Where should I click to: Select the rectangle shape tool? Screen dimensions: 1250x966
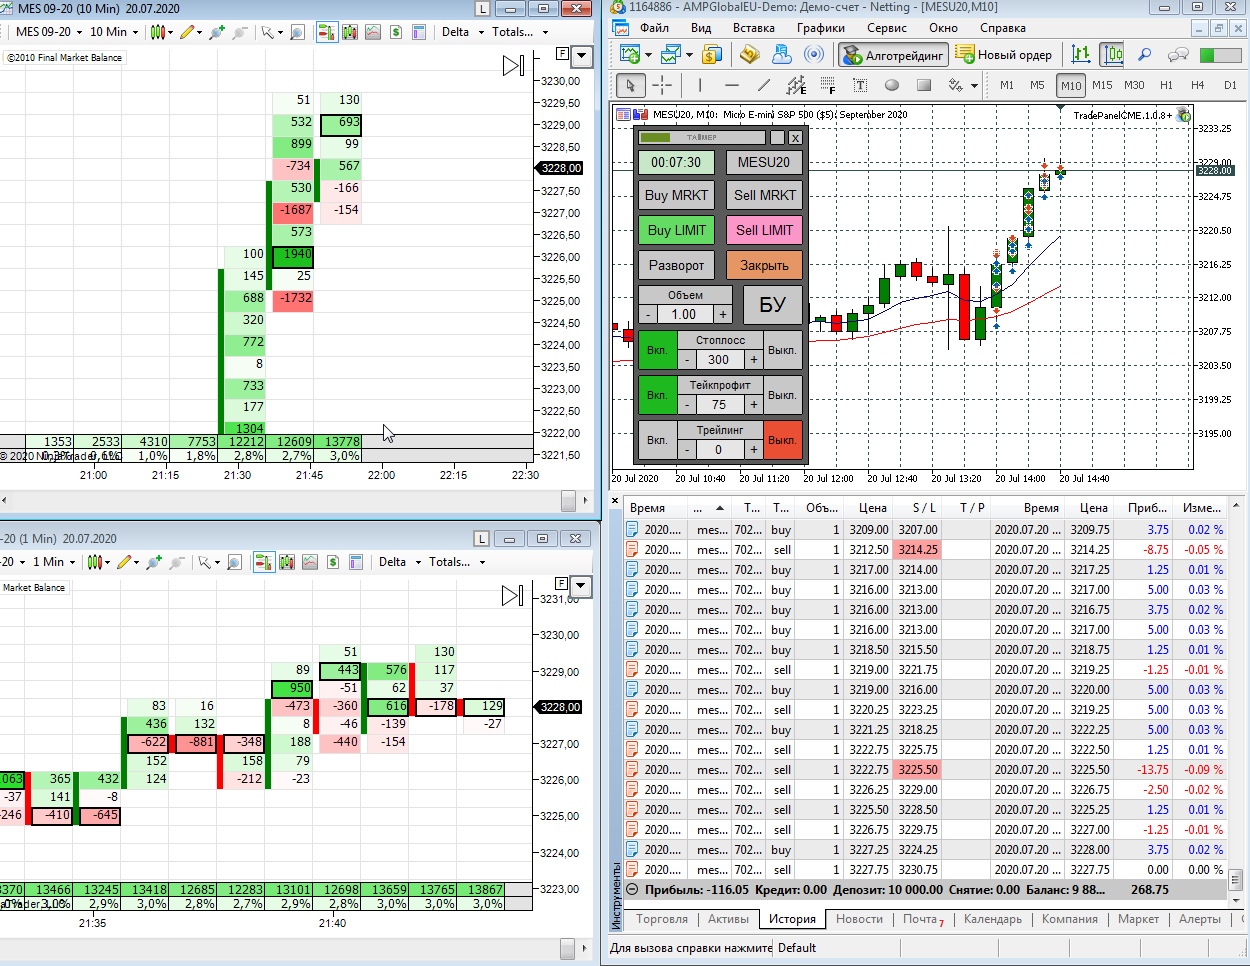coord(924,85)
